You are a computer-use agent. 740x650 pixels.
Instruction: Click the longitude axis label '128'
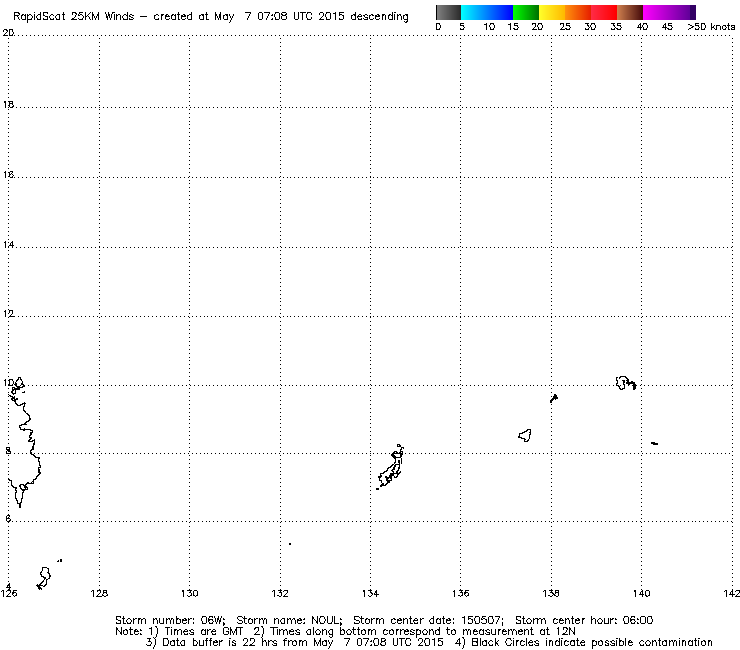[x=99, y=593]
